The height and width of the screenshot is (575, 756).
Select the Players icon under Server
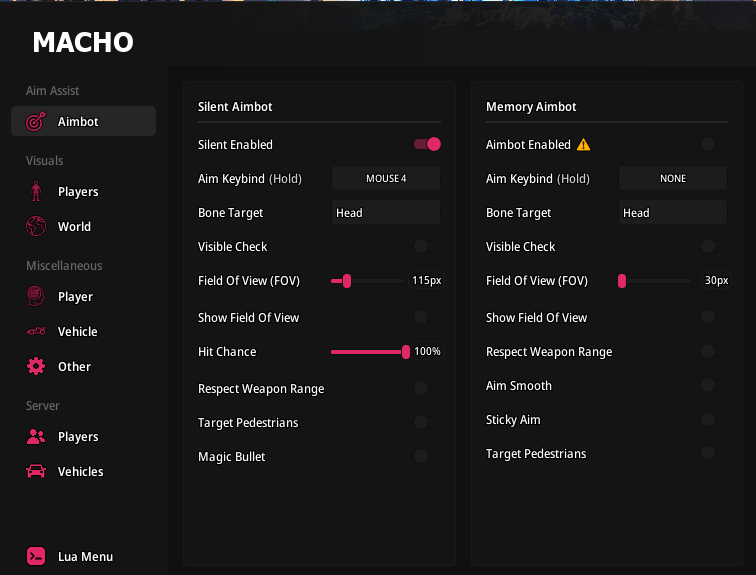[36, 437]
